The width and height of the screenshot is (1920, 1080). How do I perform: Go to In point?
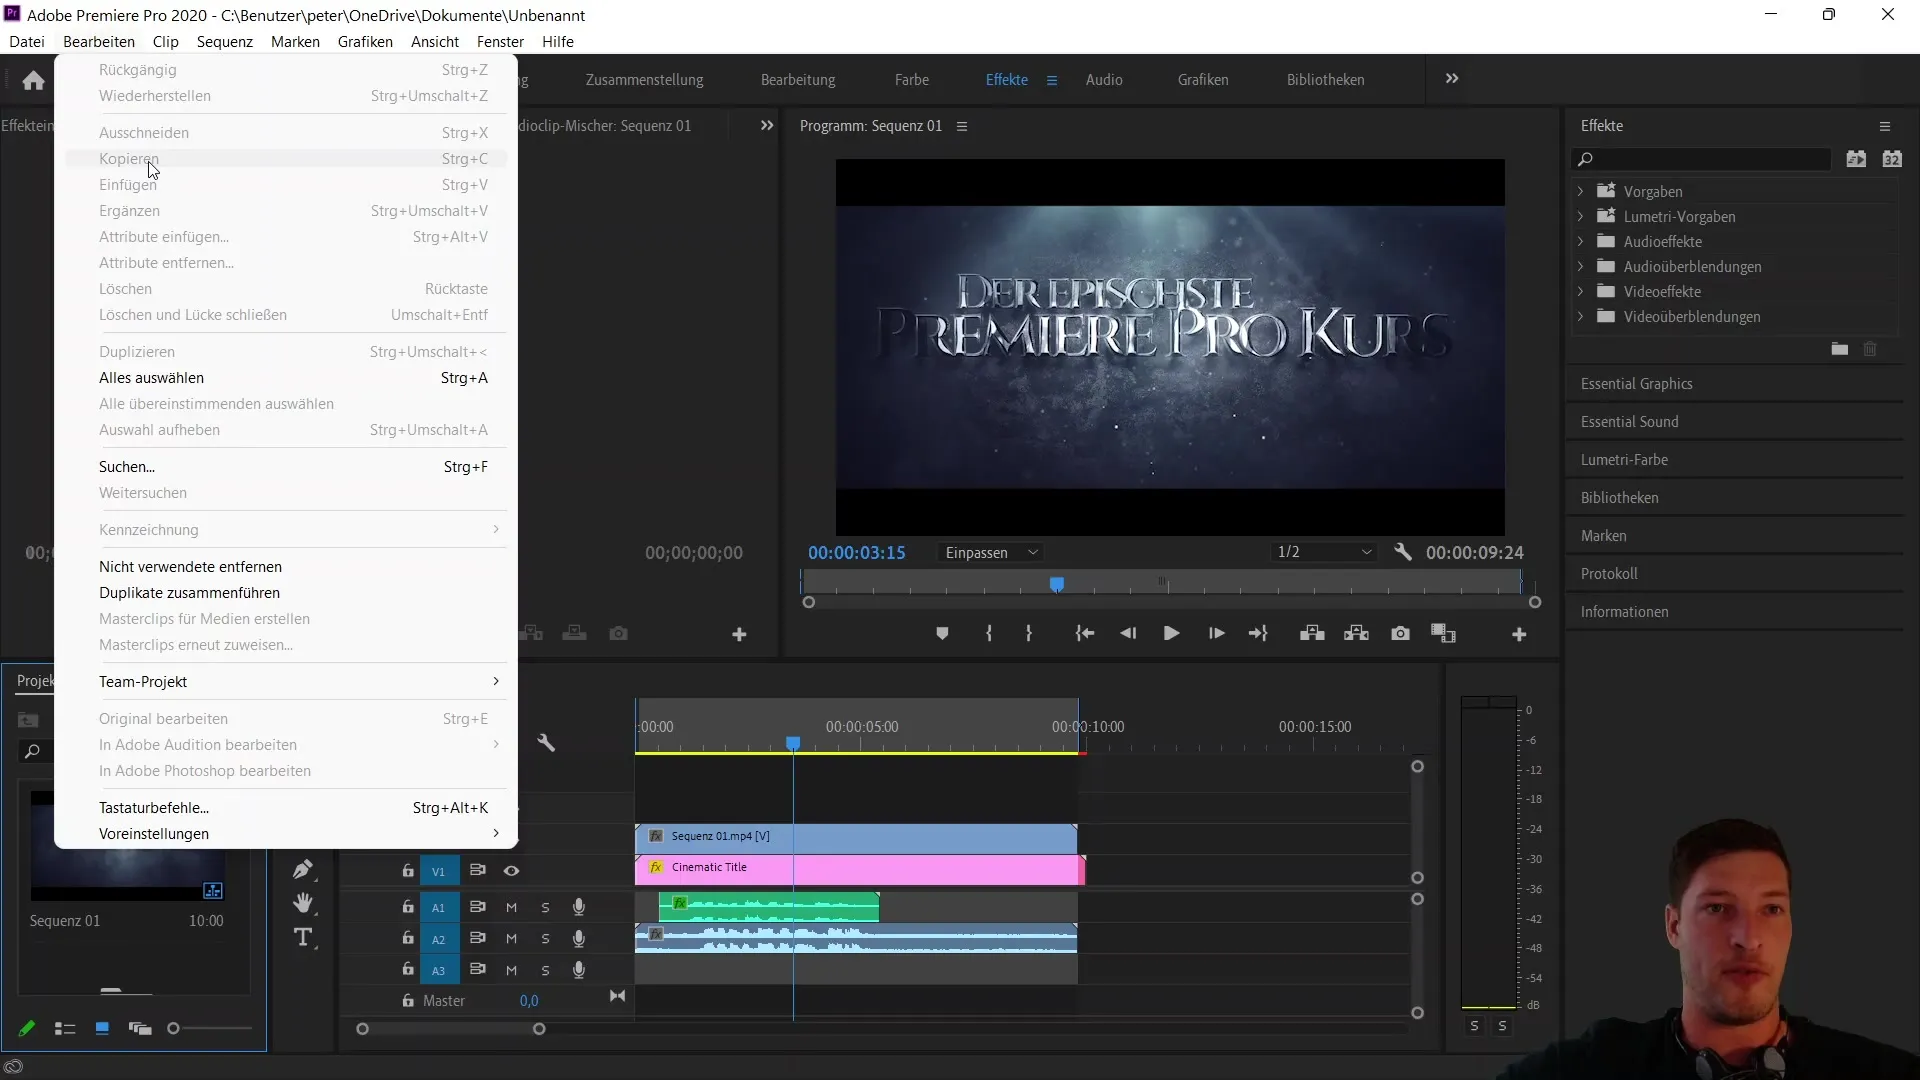[x=1085, y=634]
